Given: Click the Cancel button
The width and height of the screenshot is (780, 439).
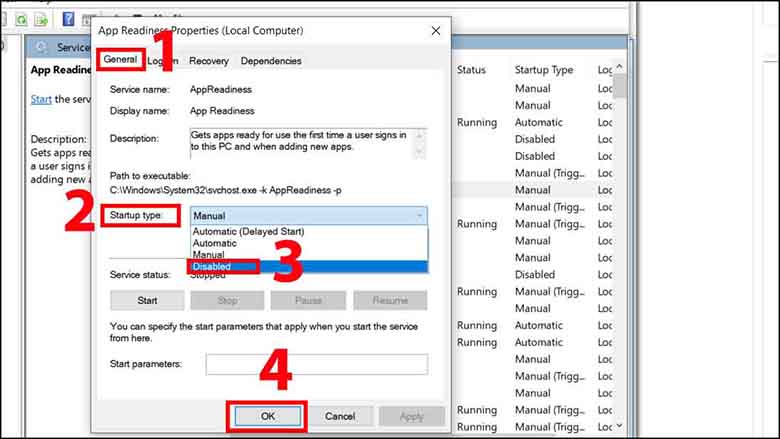Looking at the screenshot, I should click(x=340, y=416).
